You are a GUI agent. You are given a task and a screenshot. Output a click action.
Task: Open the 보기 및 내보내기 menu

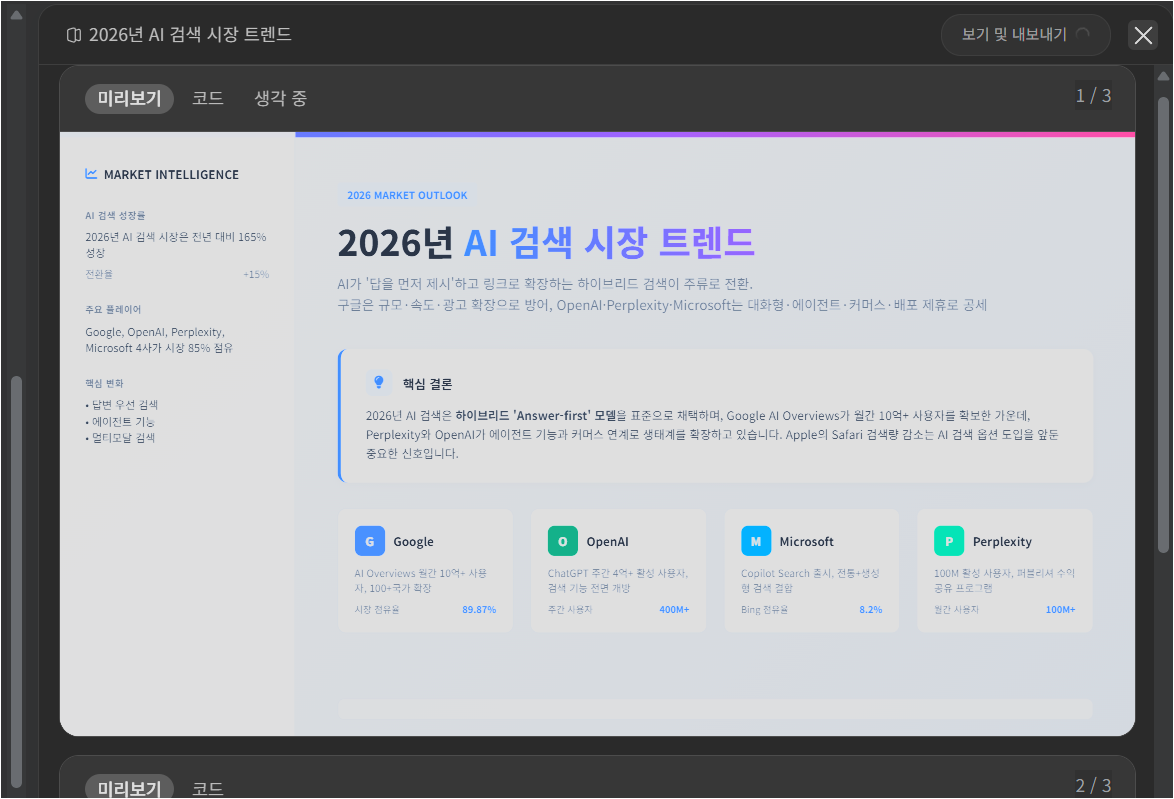(1025, 34)
